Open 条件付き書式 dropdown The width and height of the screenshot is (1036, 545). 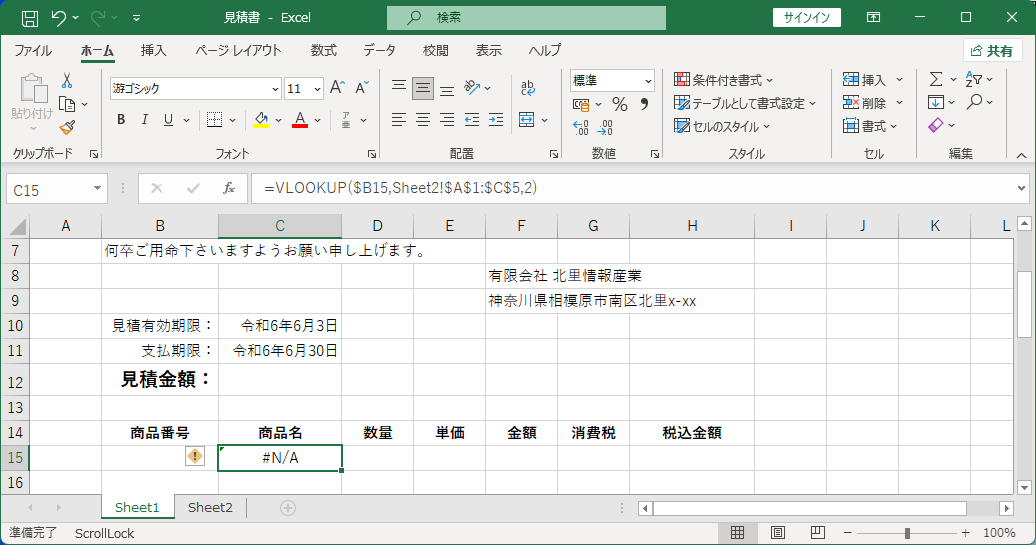[723, 80]
